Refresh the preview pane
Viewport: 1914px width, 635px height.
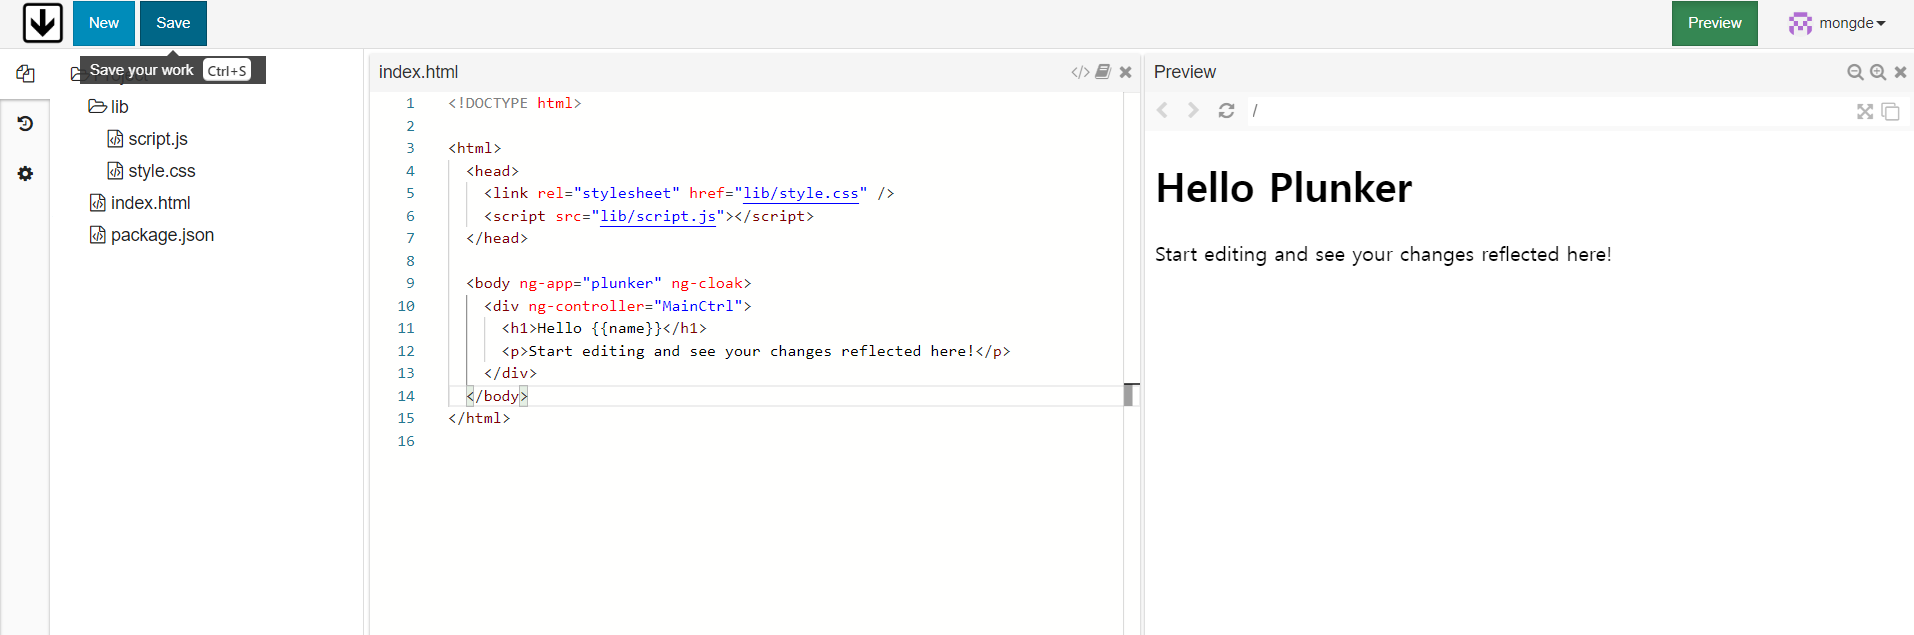coord(1226,111)
